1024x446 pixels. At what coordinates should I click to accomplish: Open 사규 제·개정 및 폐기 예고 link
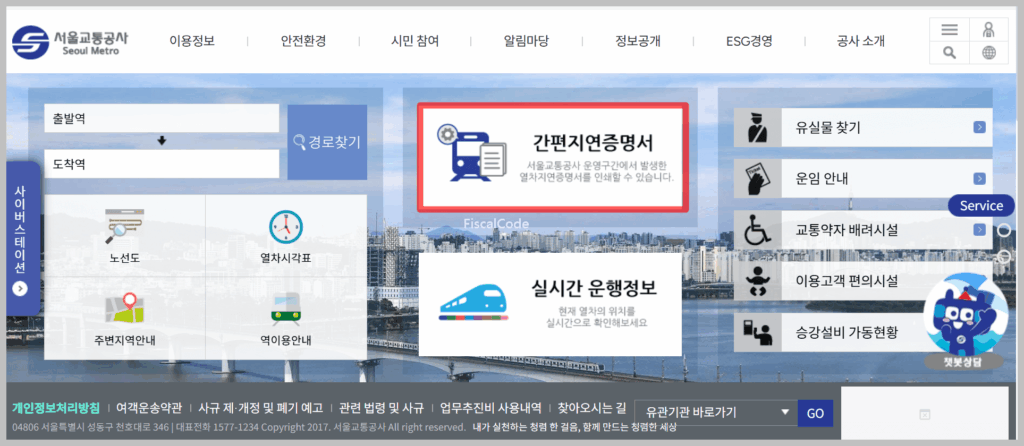point(261,408)
